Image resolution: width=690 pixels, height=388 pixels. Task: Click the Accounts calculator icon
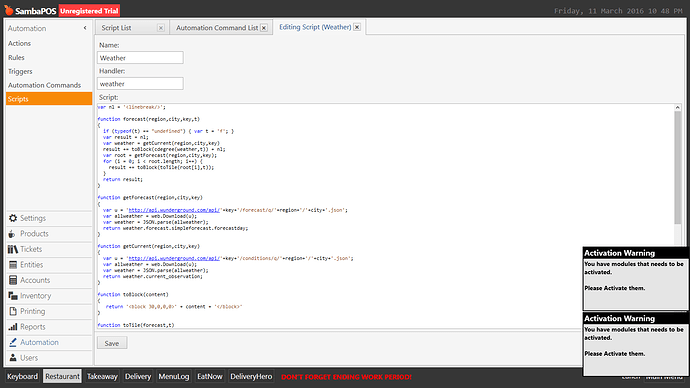coord(13,280)
